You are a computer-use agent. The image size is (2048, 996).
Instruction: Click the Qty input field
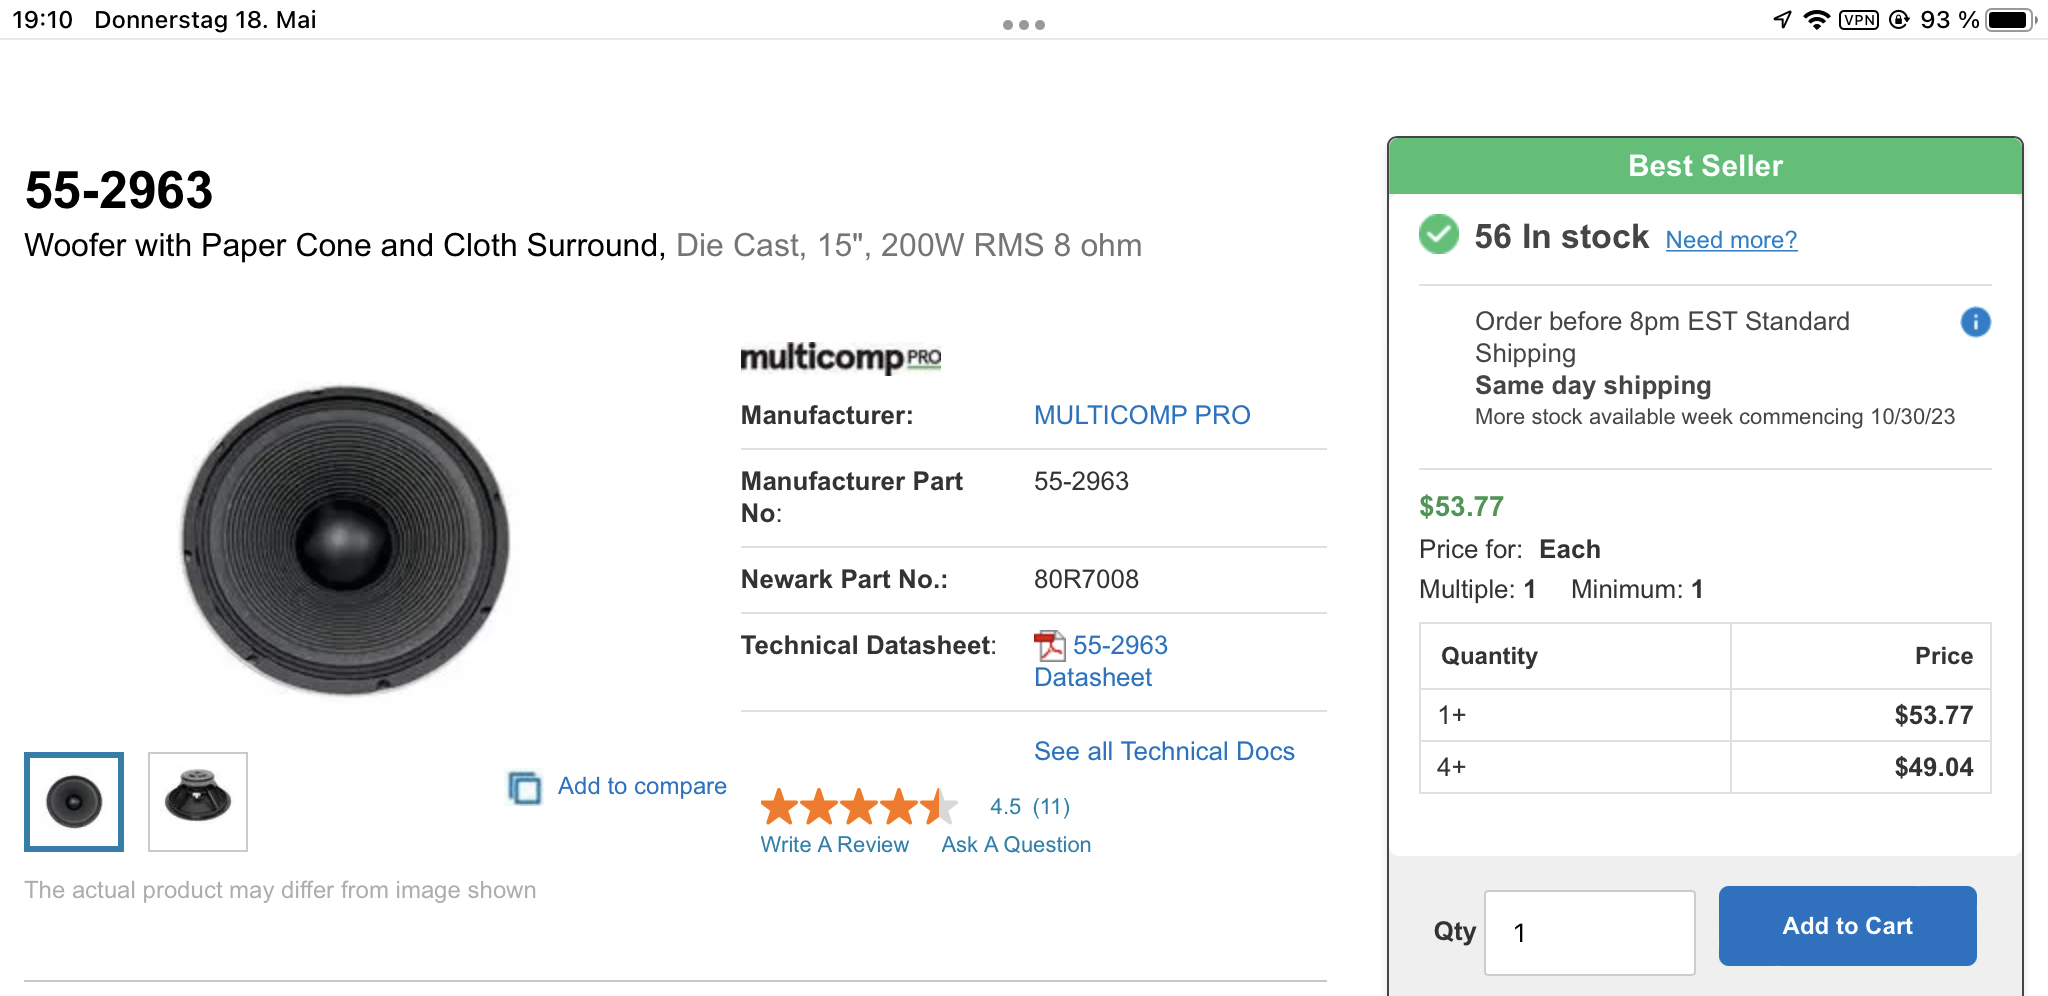tap(1589, 933)
